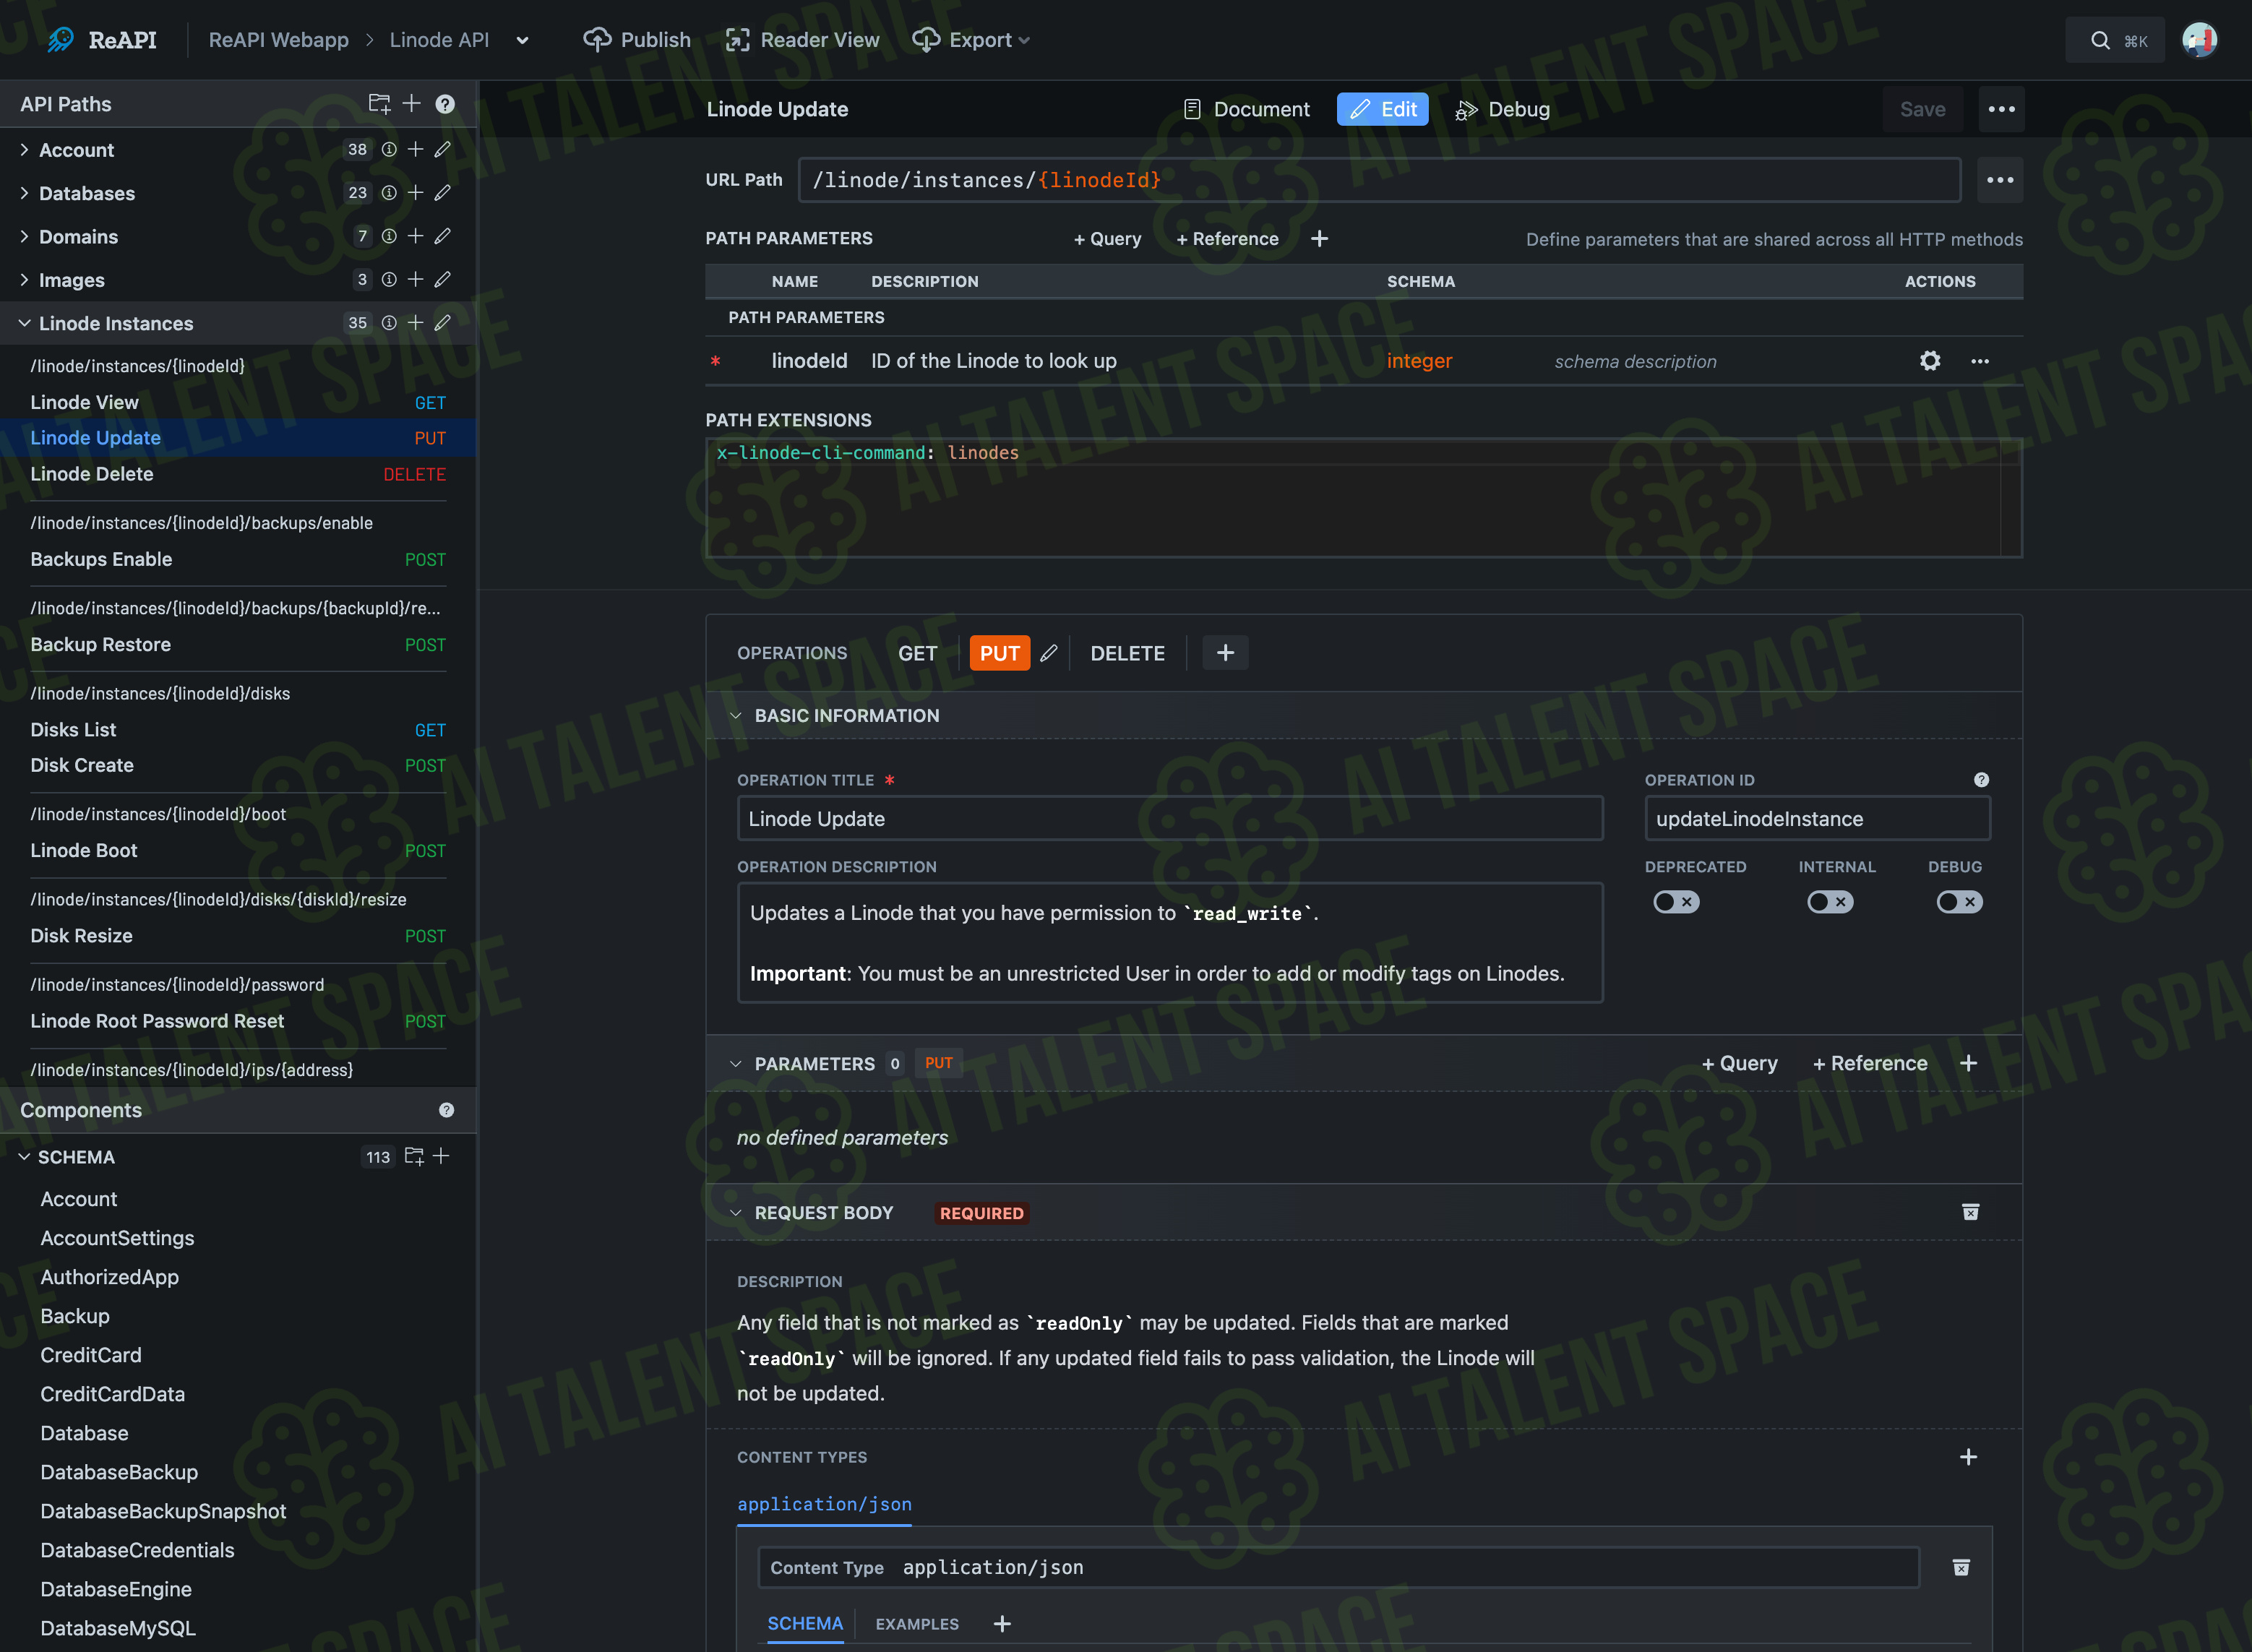Viewport: 2252px width, 1652px height.
Task: Open the search icon in top bar
Action: [x=2100, y=40]
